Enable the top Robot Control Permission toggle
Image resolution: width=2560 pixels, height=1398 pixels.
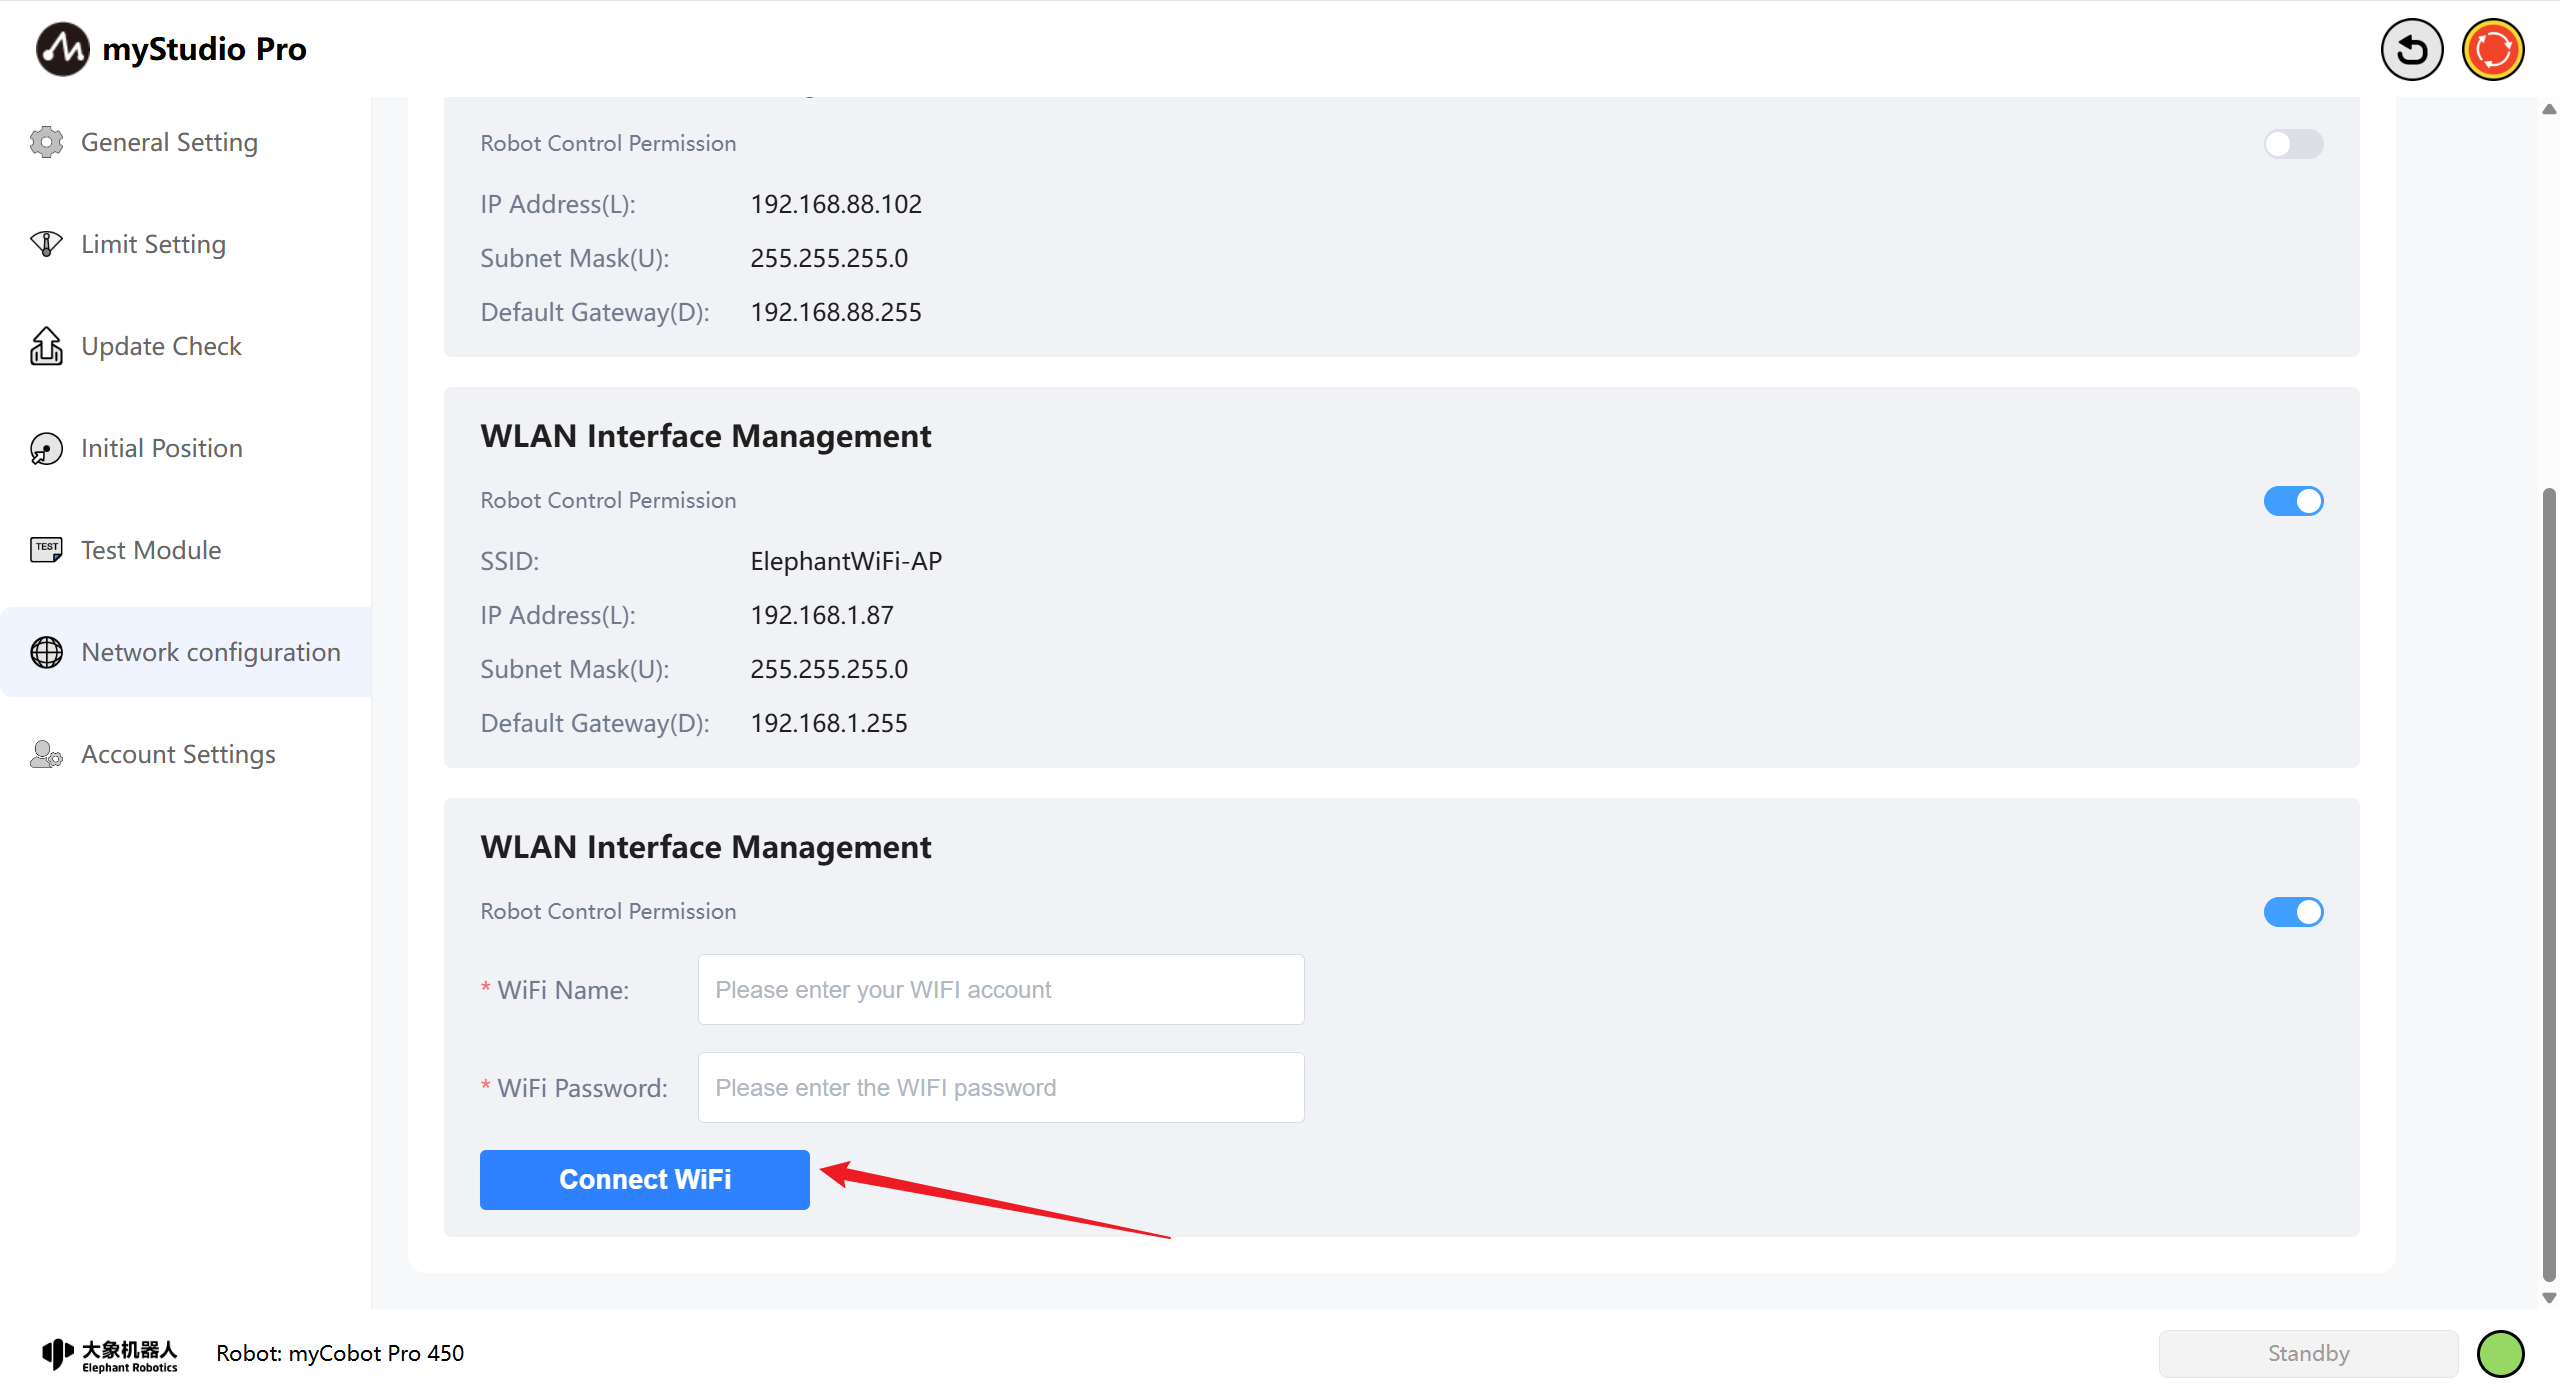[2293, 144]
